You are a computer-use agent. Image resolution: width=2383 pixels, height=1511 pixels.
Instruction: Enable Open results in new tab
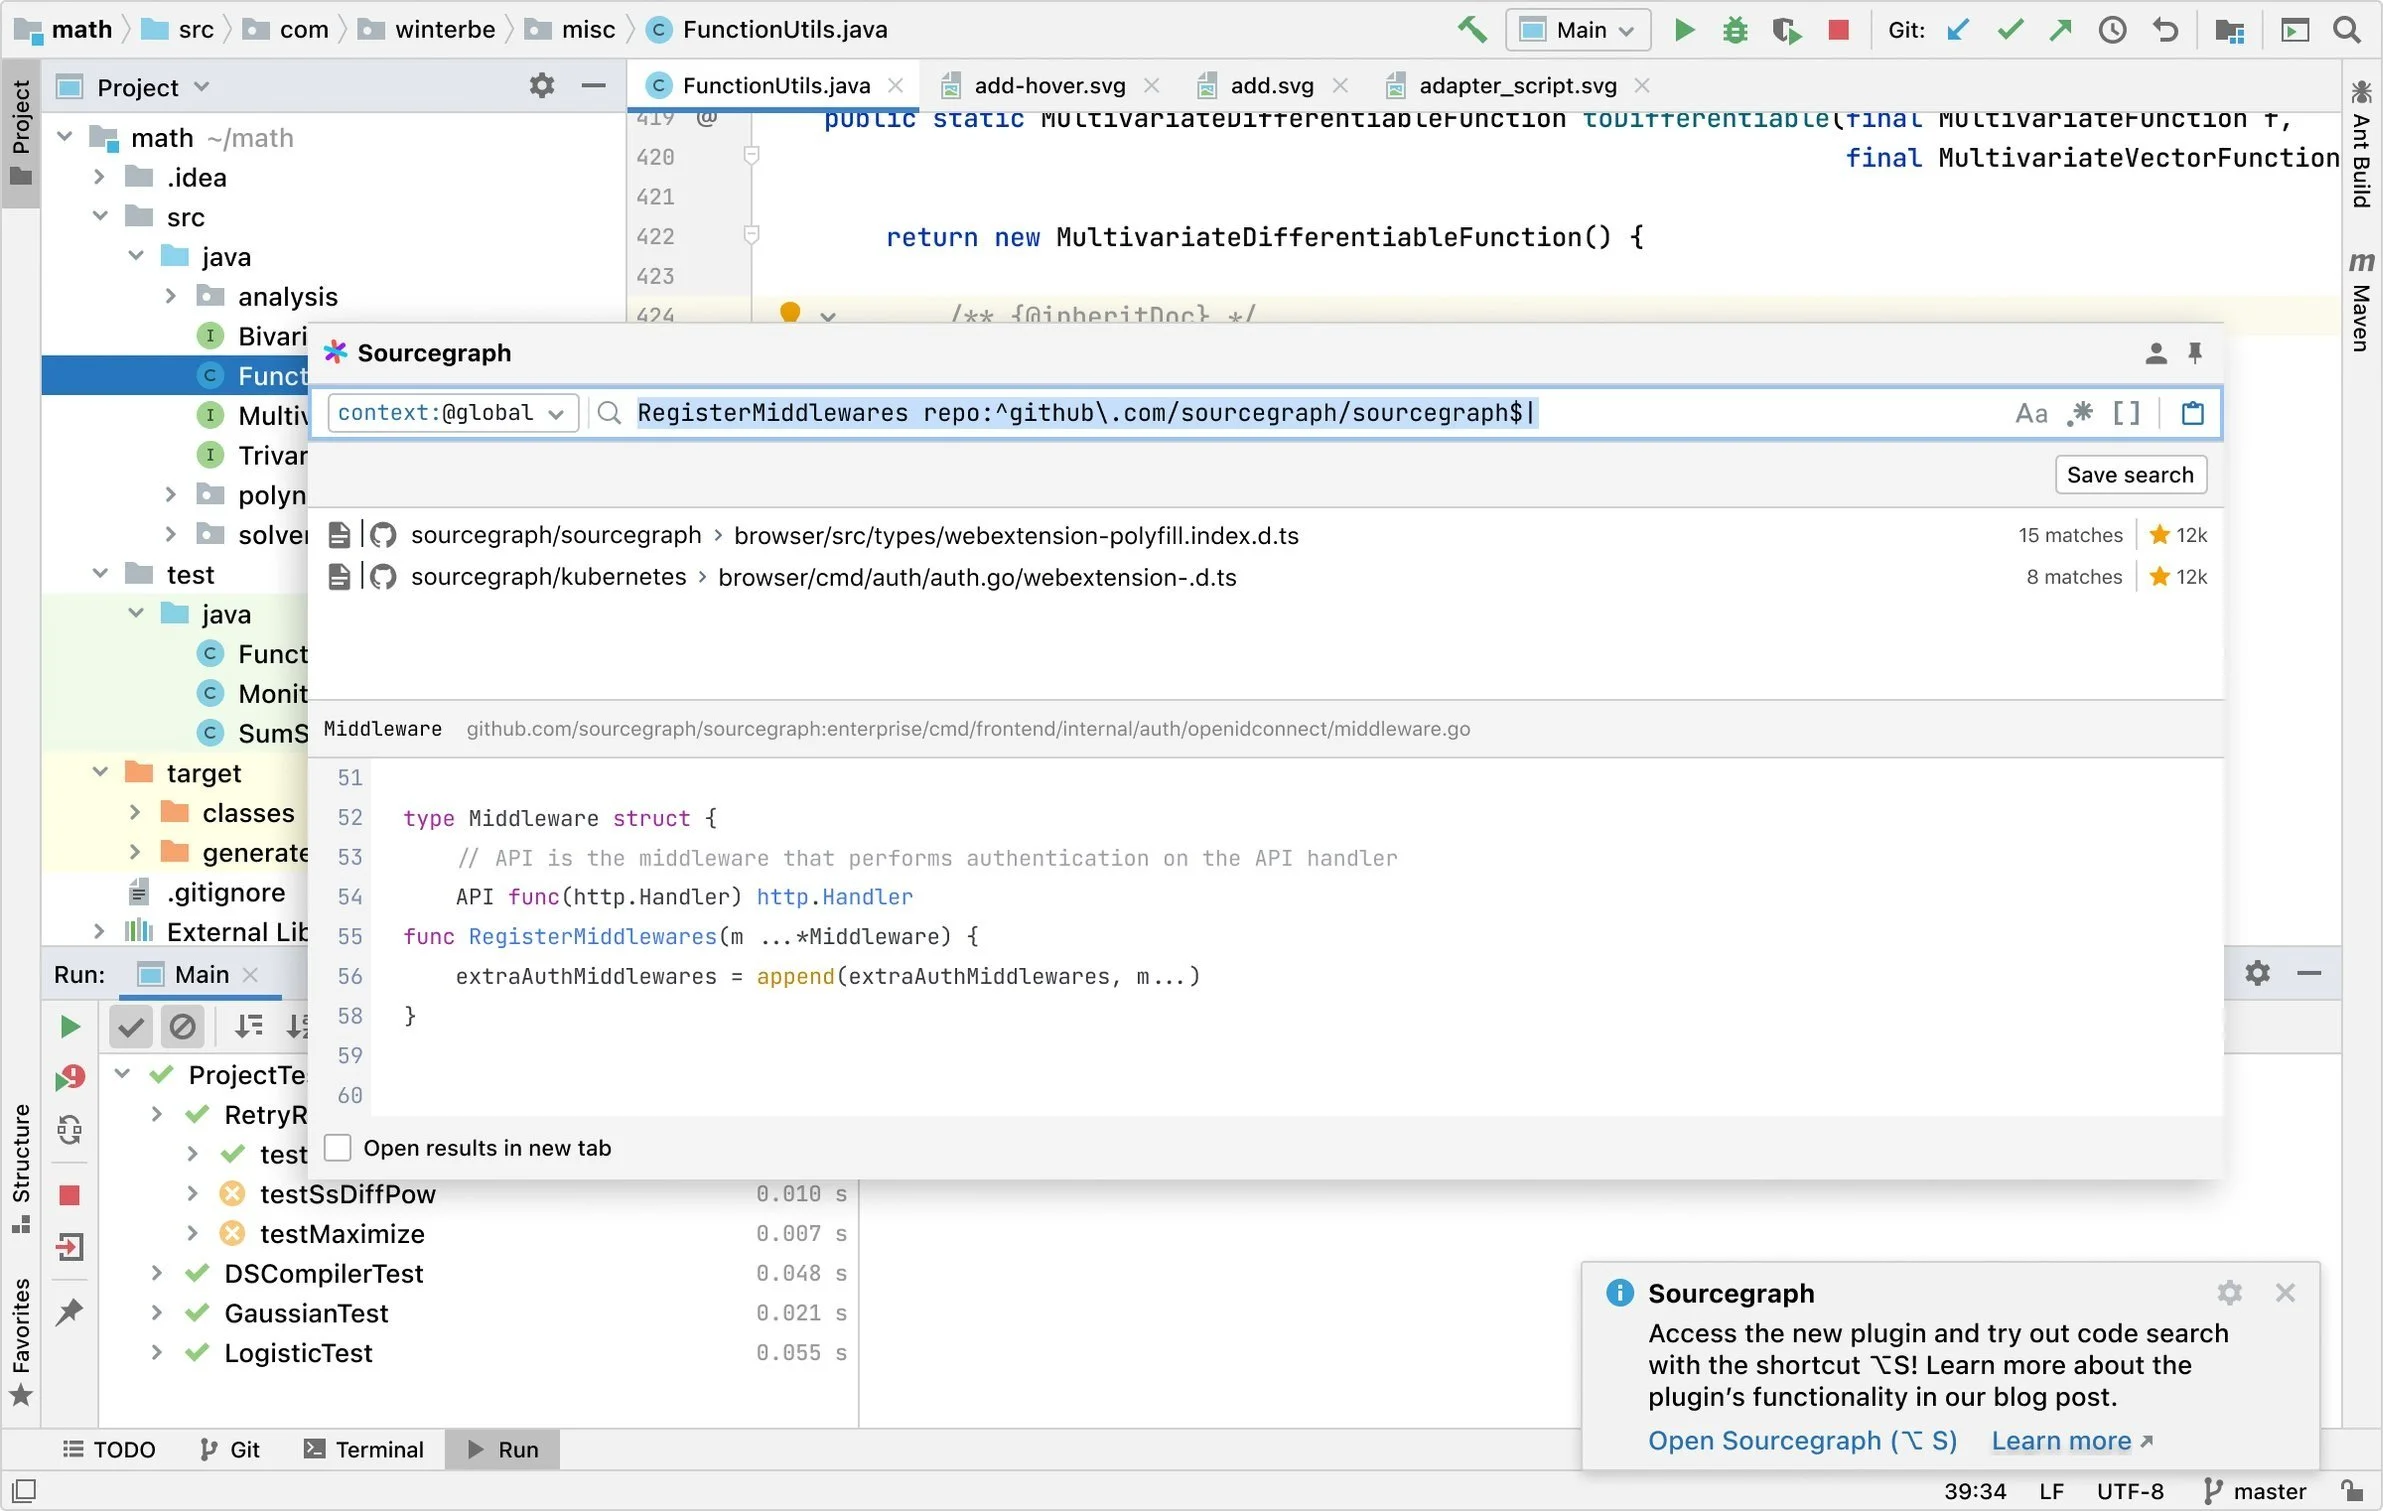pyautogui.click(x=338, y=1148)
